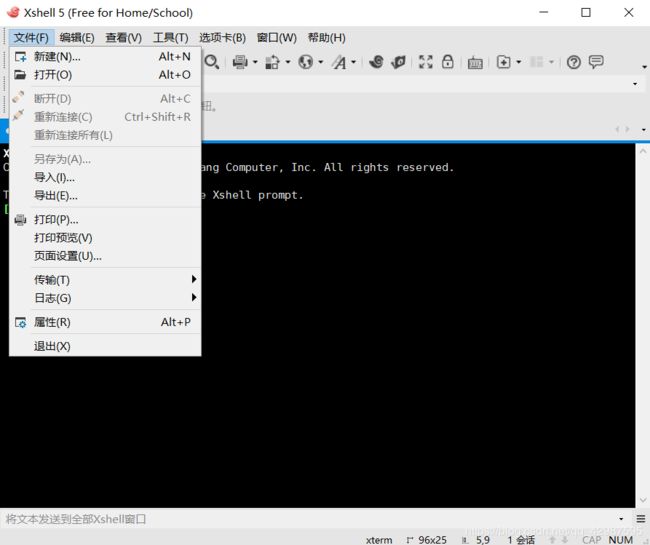The image size is (650, 545).
Task: Click the globe encoding toolbar icon
Action: click(x=306, y=62)
